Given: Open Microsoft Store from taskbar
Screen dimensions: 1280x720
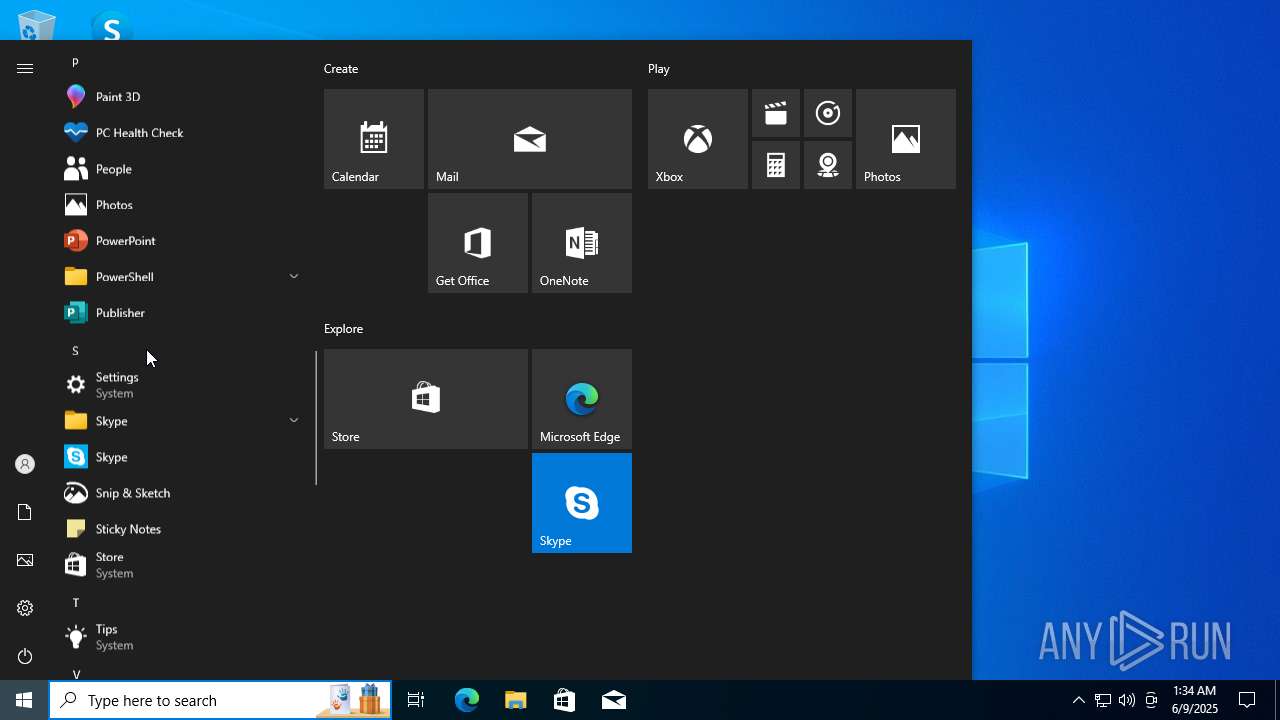Looking at the screenshot, I should 565,700.
